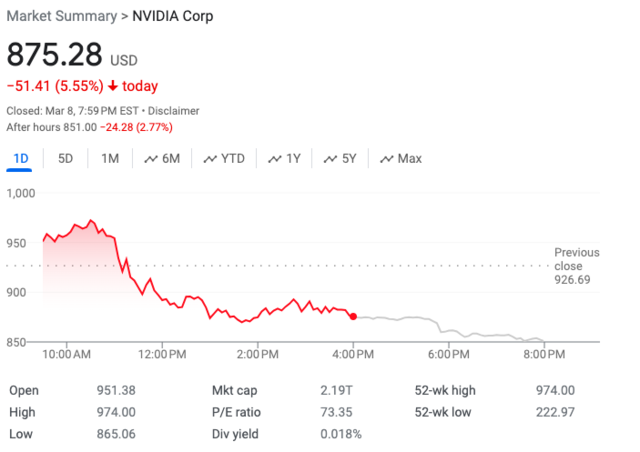Click the red 4:00 PM closing marker dot
The height and width of the screenshot is (452, 640).
353,317
